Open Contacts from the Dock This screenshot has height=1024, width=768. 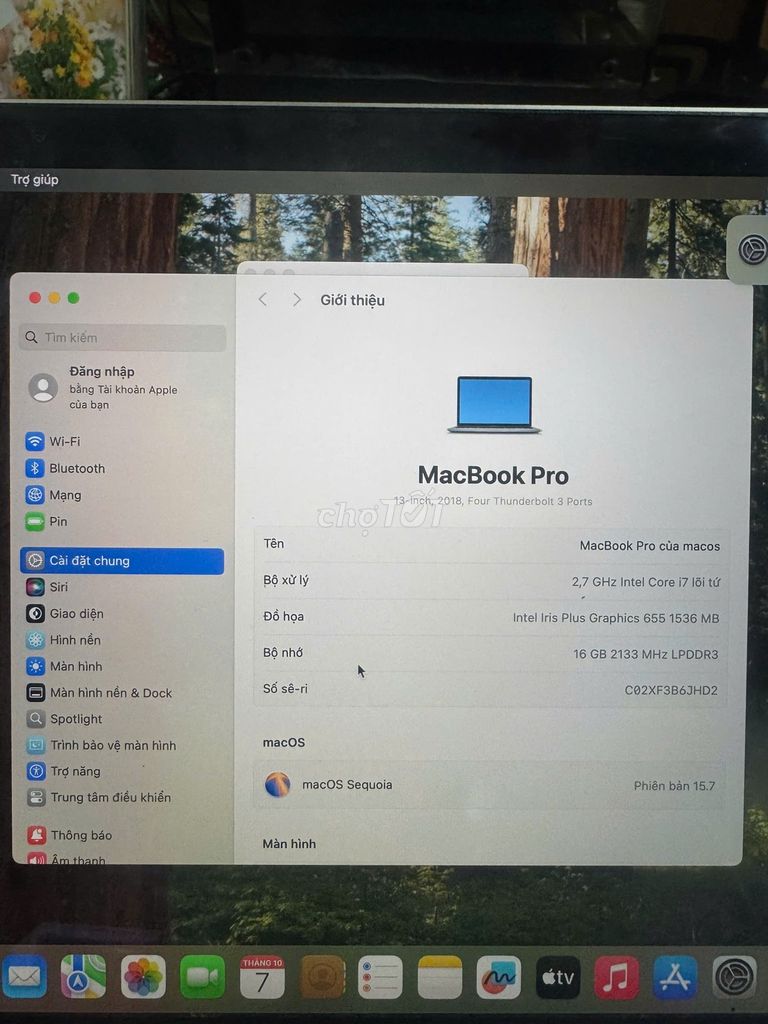322,977
